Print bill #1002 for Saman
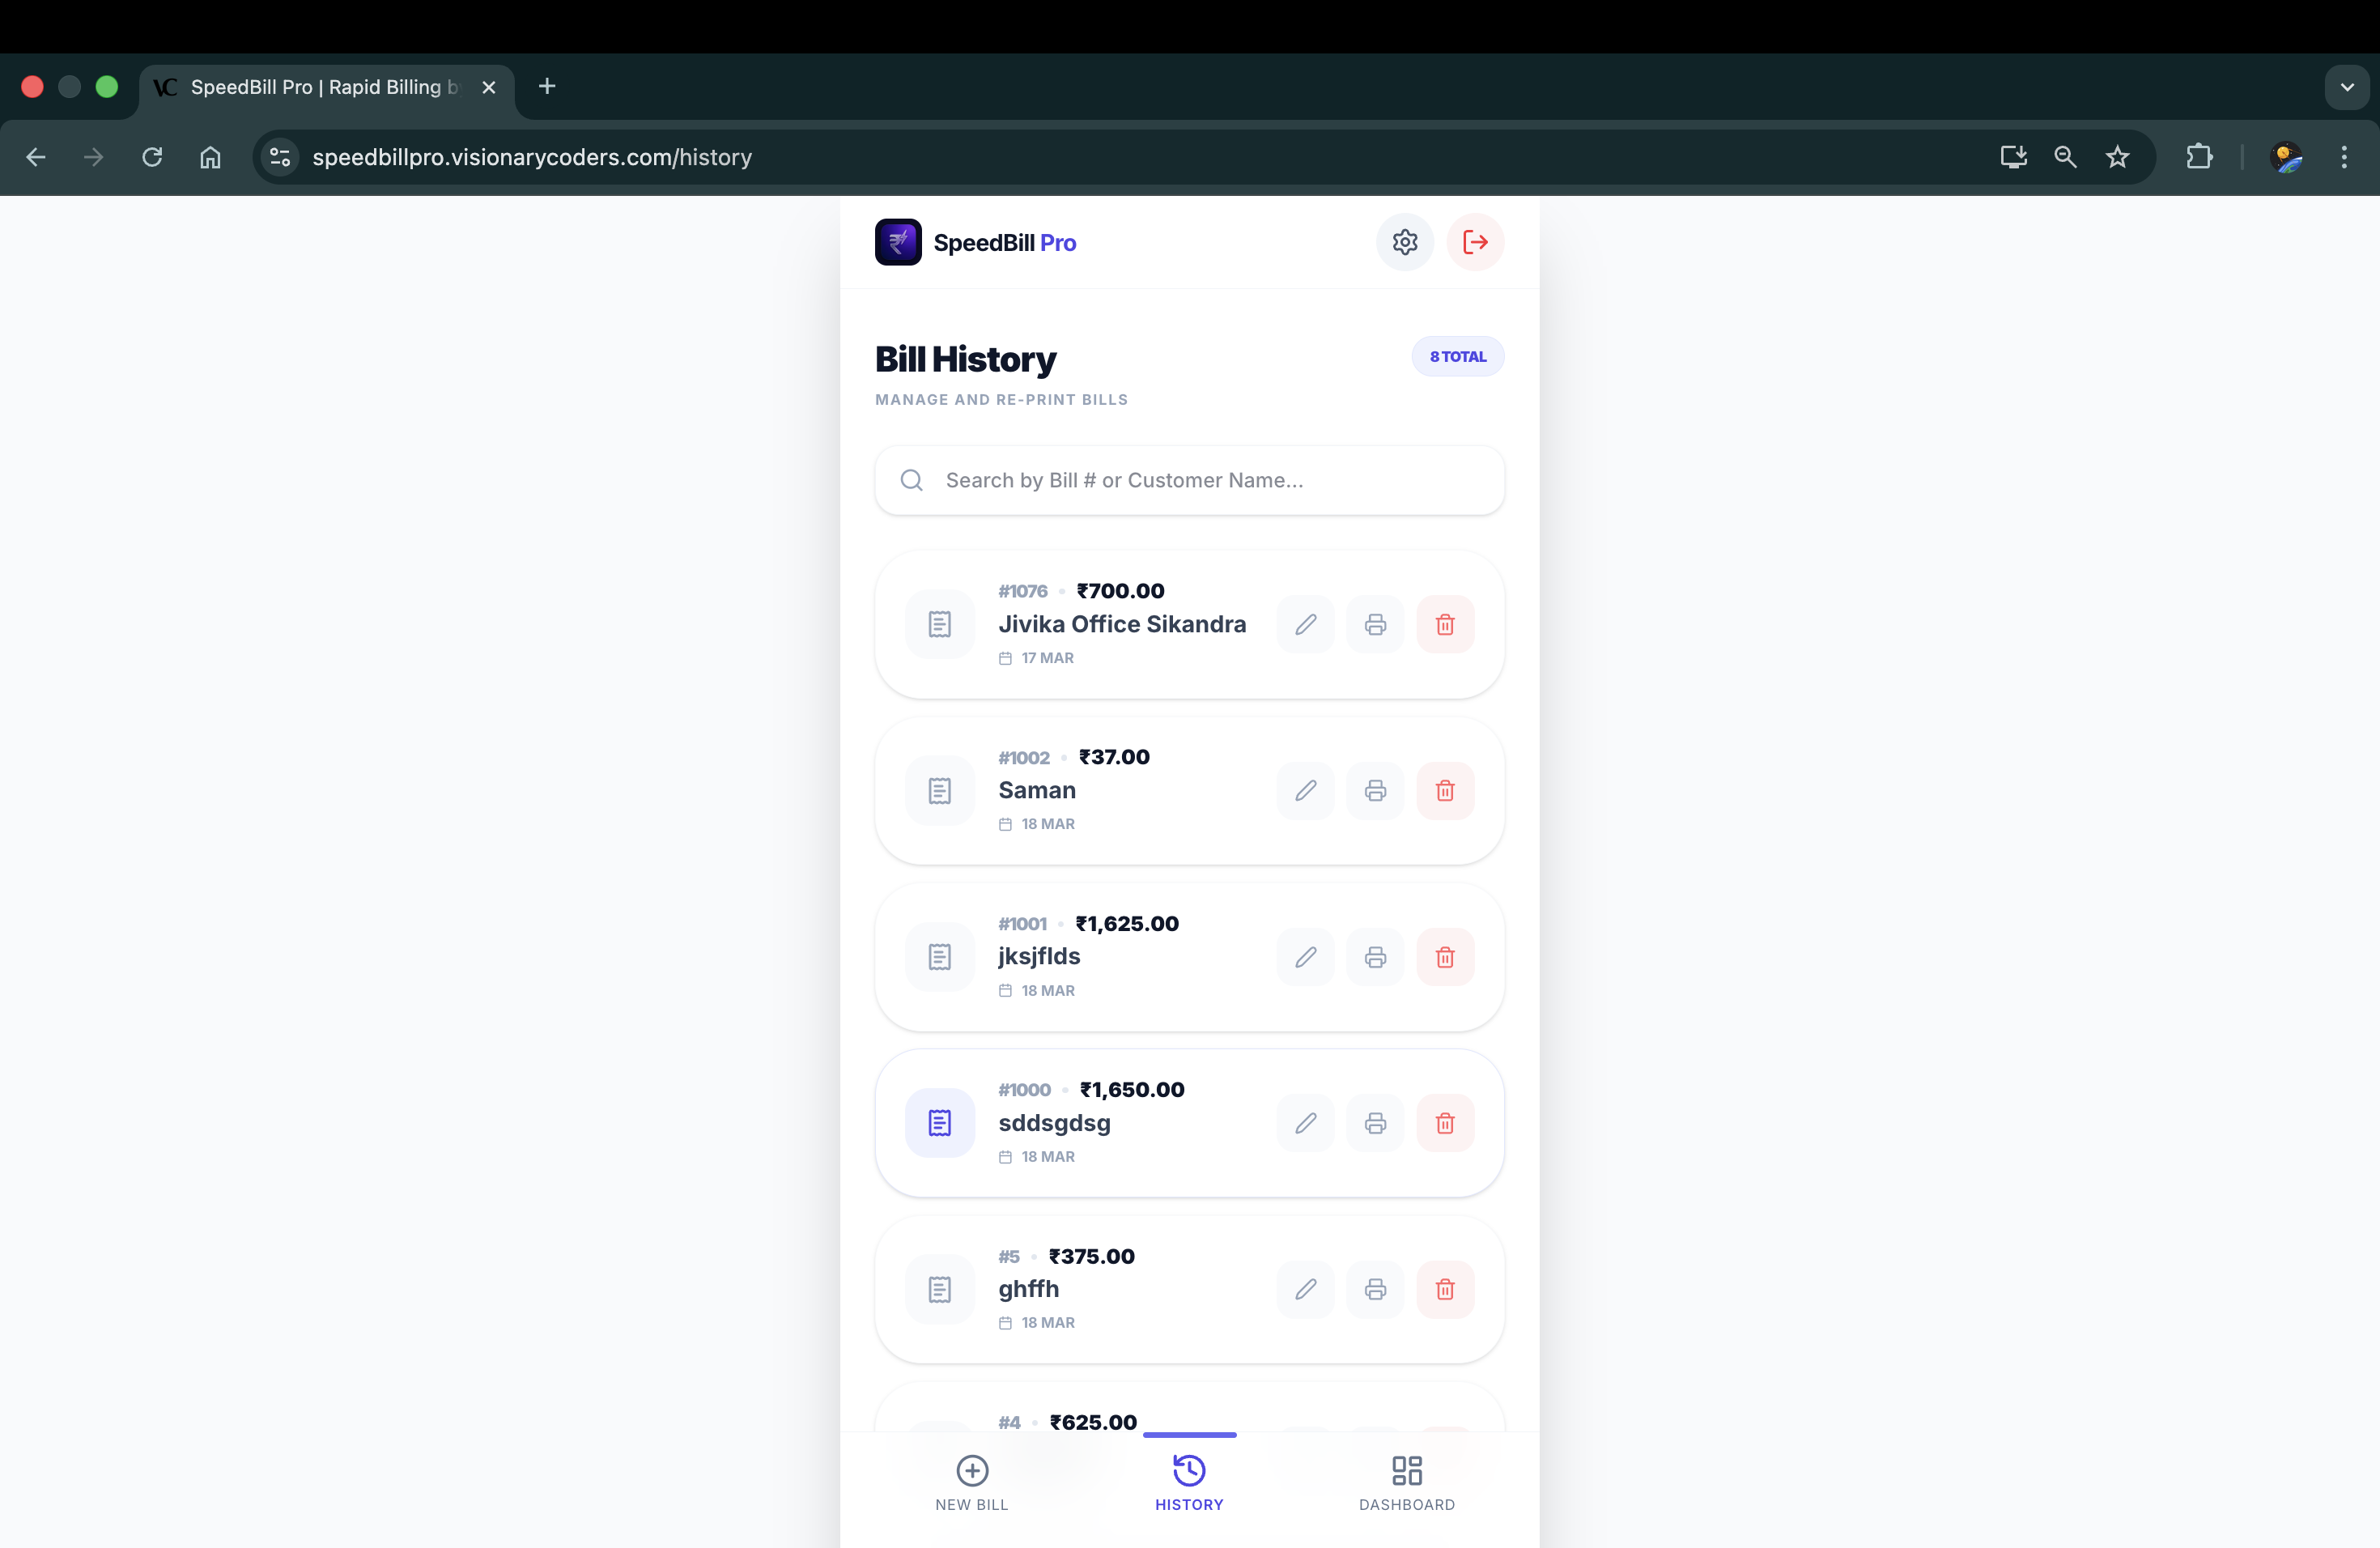 tap(1375, 791)
